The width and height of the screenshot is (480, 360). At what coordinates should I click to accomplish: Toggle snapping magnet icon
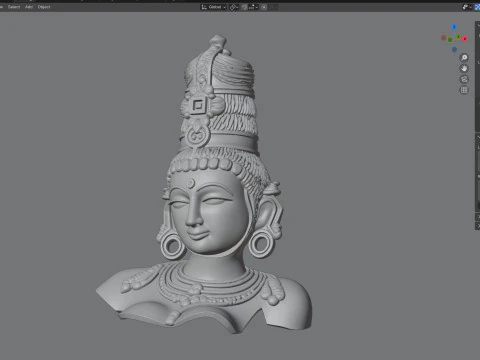click(x=245, y=7)
